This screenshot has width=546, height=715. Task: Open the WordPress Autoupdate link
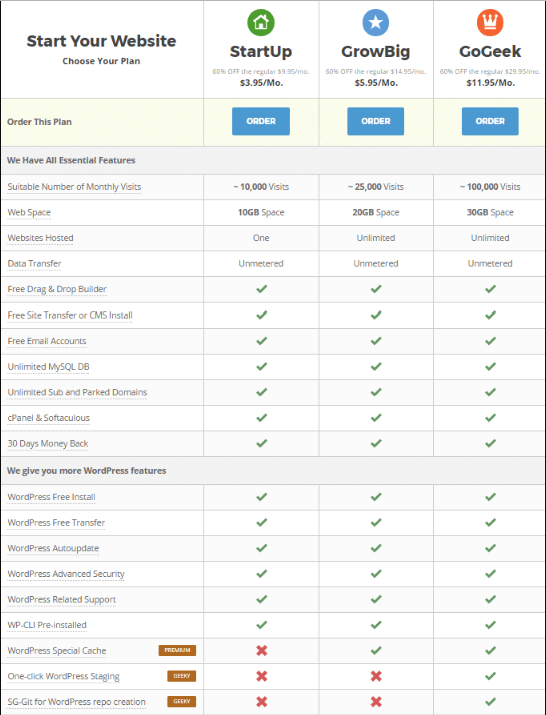[53, 548]
